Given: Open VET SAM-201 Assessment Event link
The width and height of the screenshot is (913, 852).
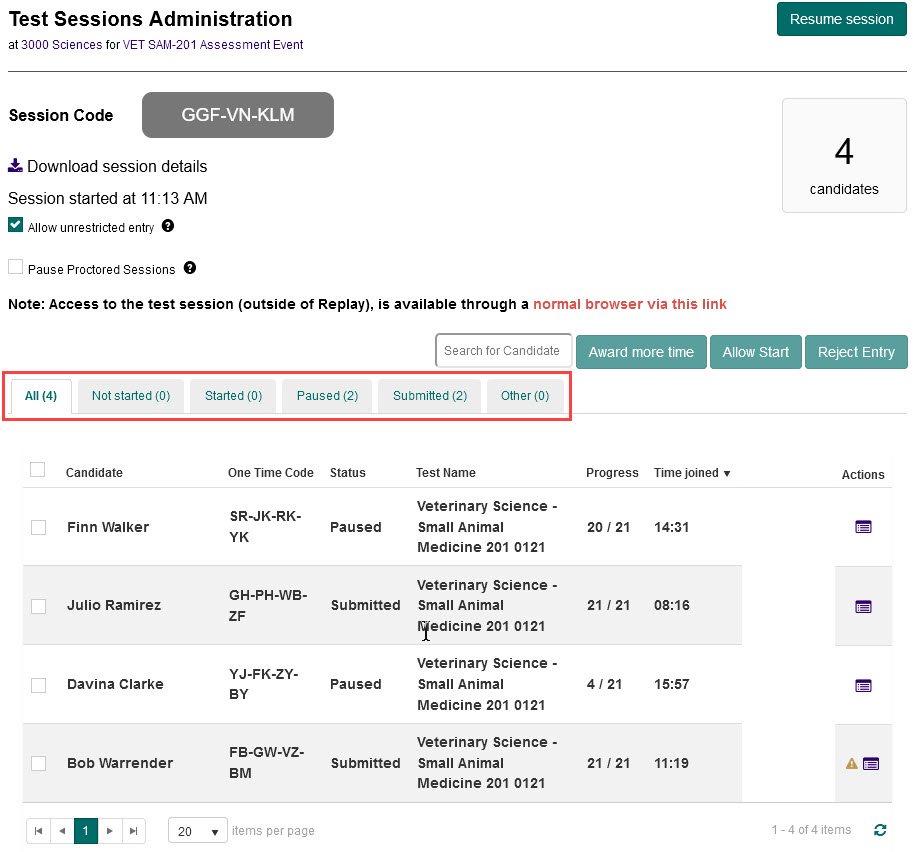Looking at the screenshot, I should (213, 45).
